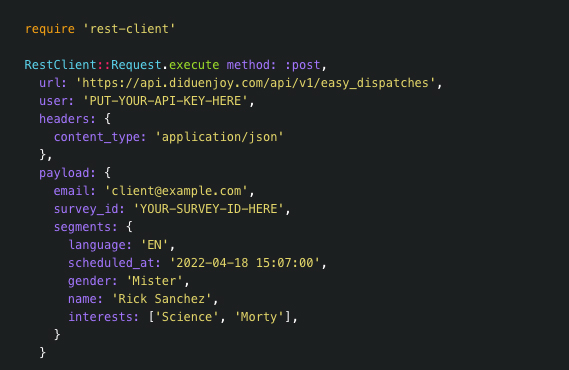The image size is (569, 370).
Task: Click the 'Mister' gender value
Action: (154, 281)
